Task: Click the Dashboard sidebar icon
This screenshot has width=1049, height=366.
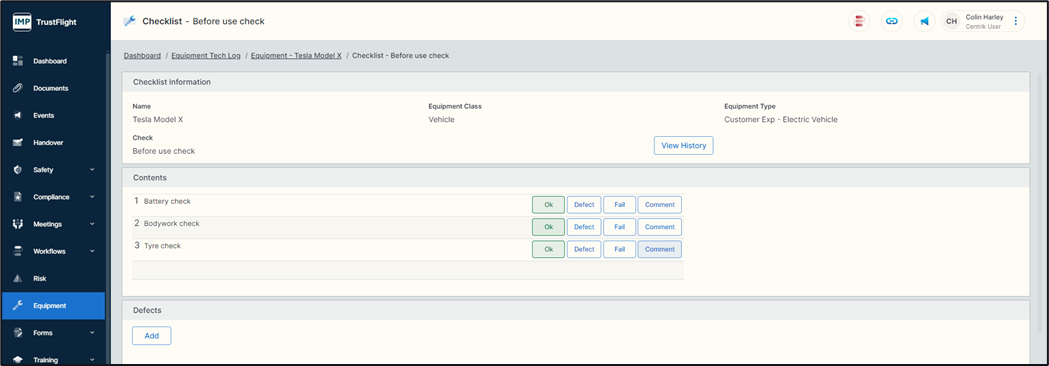Action: (18, 61)
